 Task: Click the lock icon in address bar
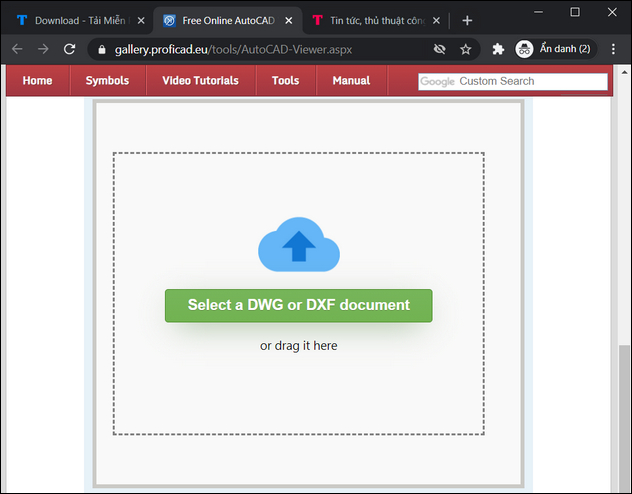[102, 50]
